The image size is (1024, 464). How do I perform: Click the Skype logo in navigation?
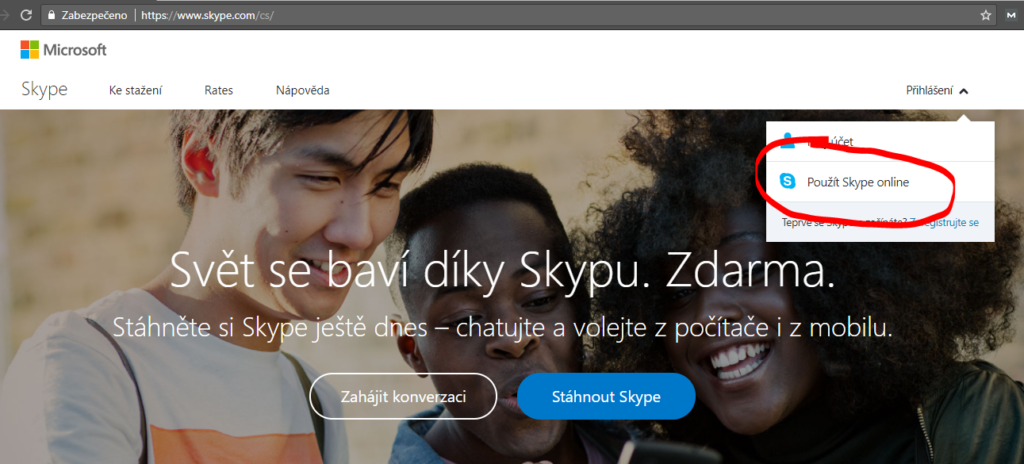pos(44,90)
